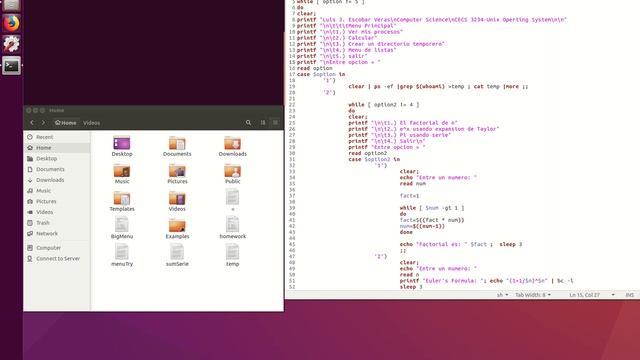
Task: Select Music in the sidebar
Action: [57, 191]
